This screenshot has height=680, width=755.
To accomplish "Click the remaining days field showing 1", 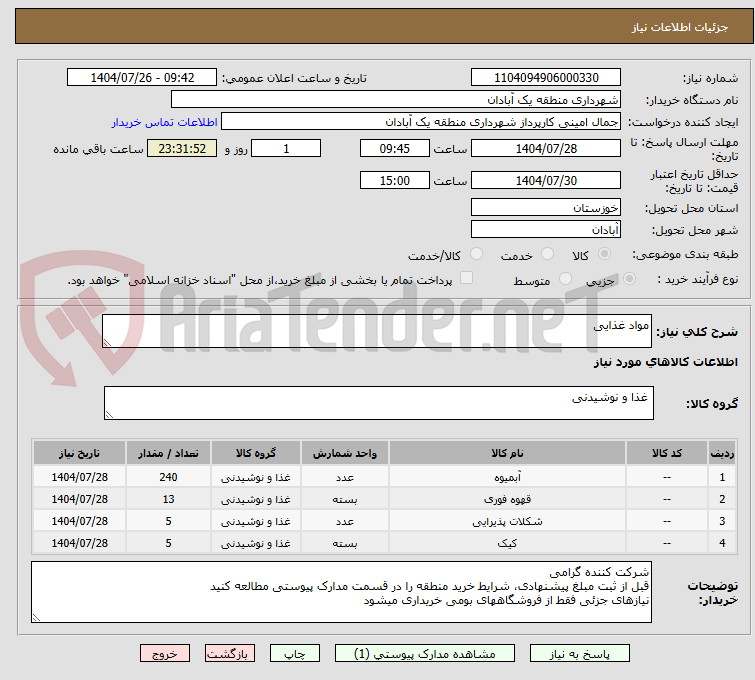I will [x=286, y=148].
